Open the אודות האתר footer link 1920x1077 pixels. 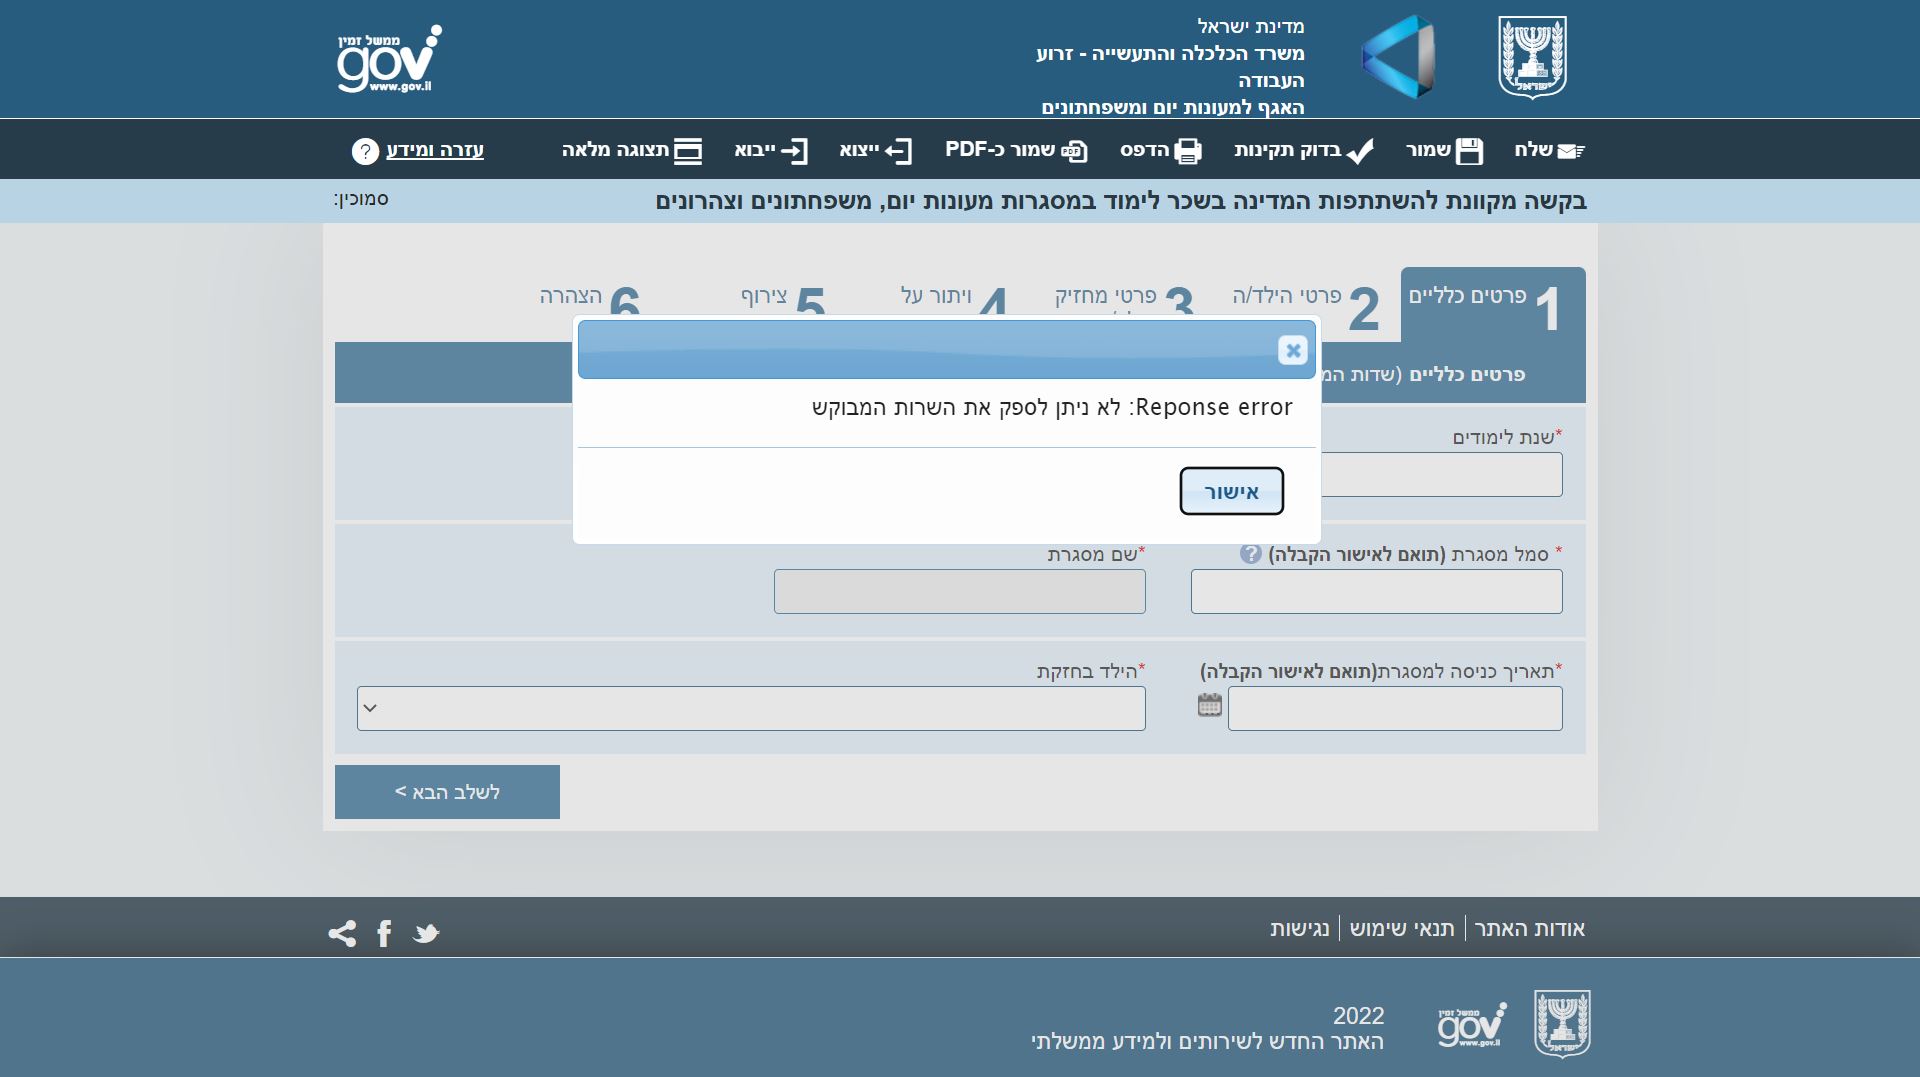pos(1530,929)
